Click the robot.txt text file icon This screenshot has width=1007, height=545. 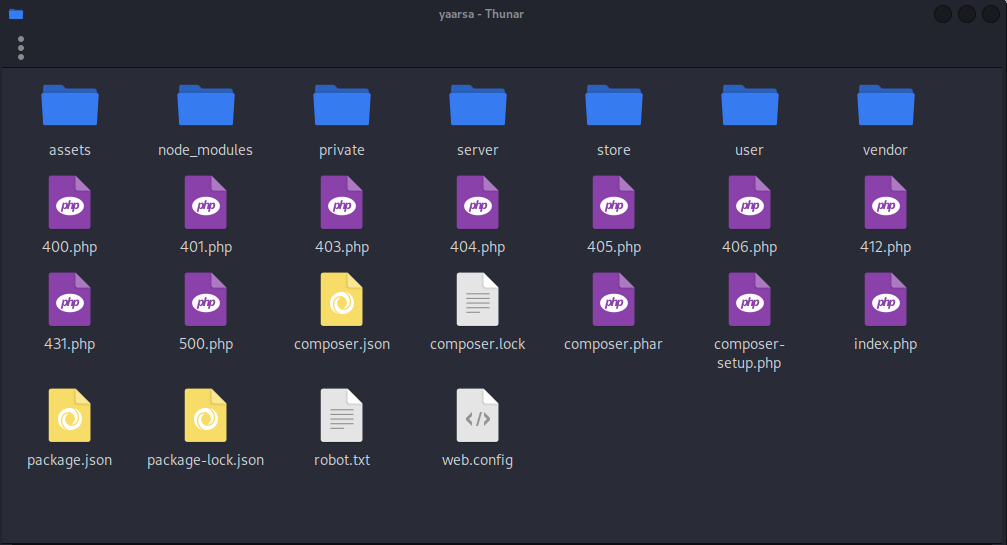click(x=342, y=415)
